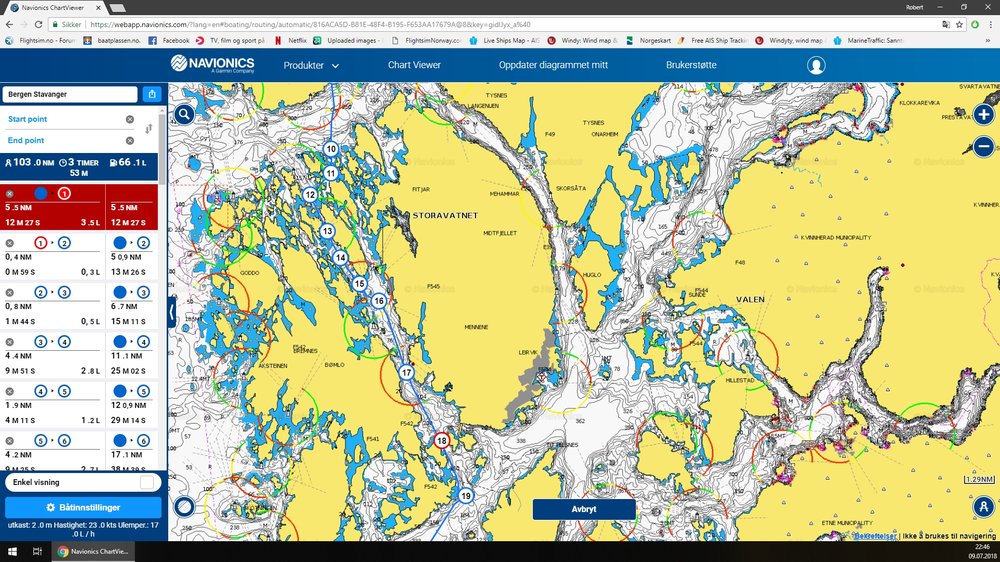
Task: Open Windows Task View
Action: click(37, 551)
